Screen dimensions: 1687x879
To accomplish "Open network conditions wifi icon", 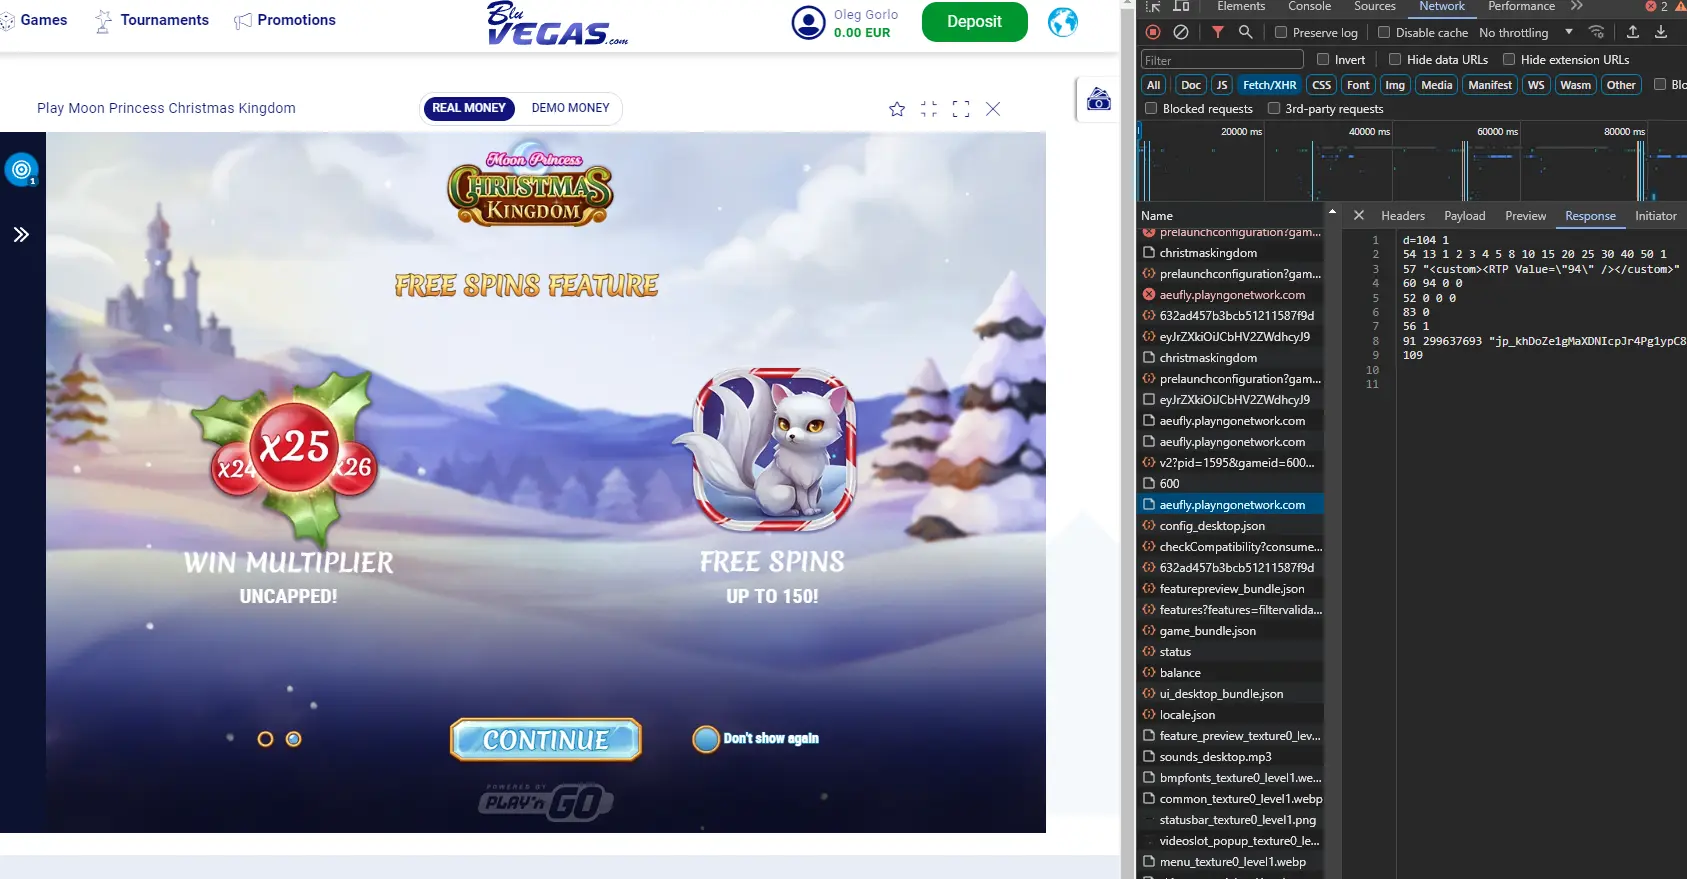I will [x=1597, y=32].
